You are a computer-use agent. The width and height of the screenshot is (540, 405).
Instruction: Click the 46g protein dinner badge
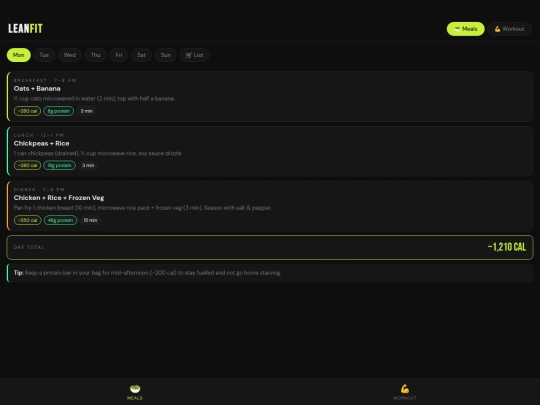(60, 220)
